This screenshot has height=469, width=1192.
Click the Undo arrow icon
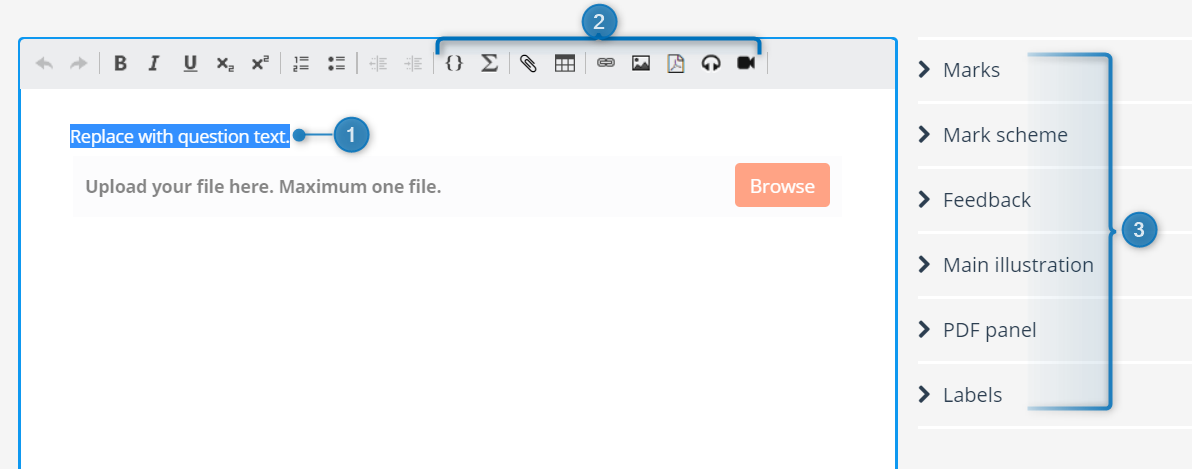pyautogui.click(x=45, y=64)
